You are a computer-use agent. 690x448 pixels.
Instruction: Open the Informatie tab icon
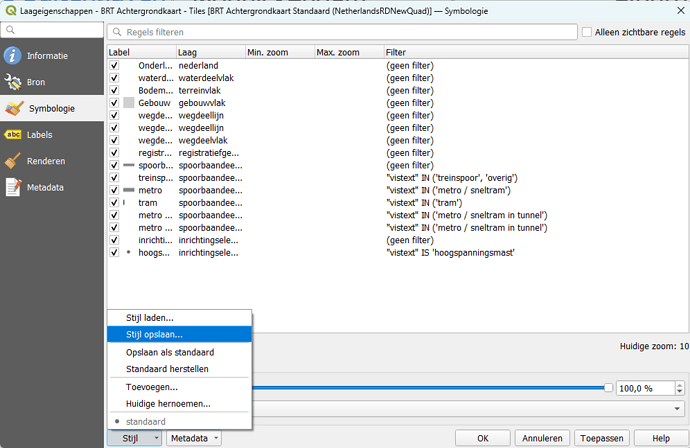coord(12,56)
